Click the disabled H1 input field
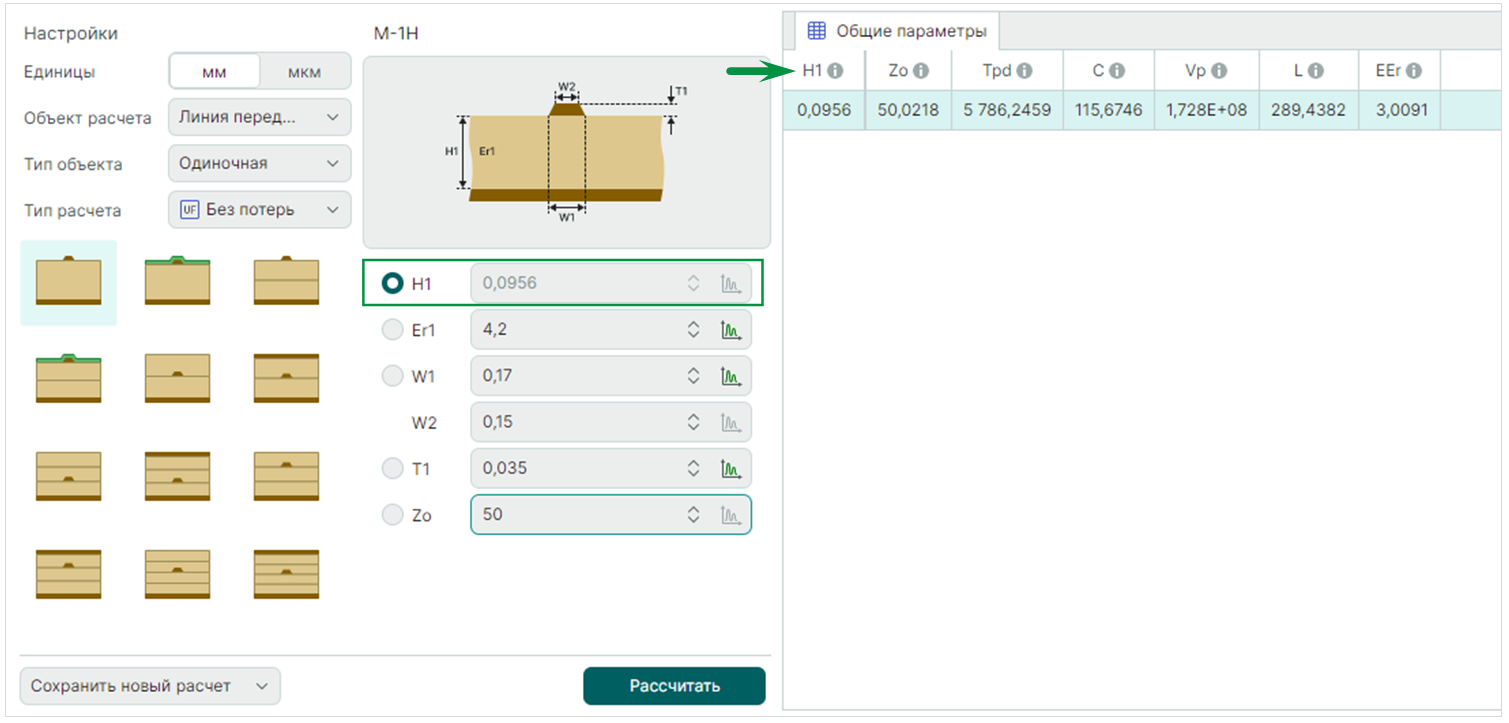The height and width of the screenshot is (723, 1509). (x=611, y=284)
